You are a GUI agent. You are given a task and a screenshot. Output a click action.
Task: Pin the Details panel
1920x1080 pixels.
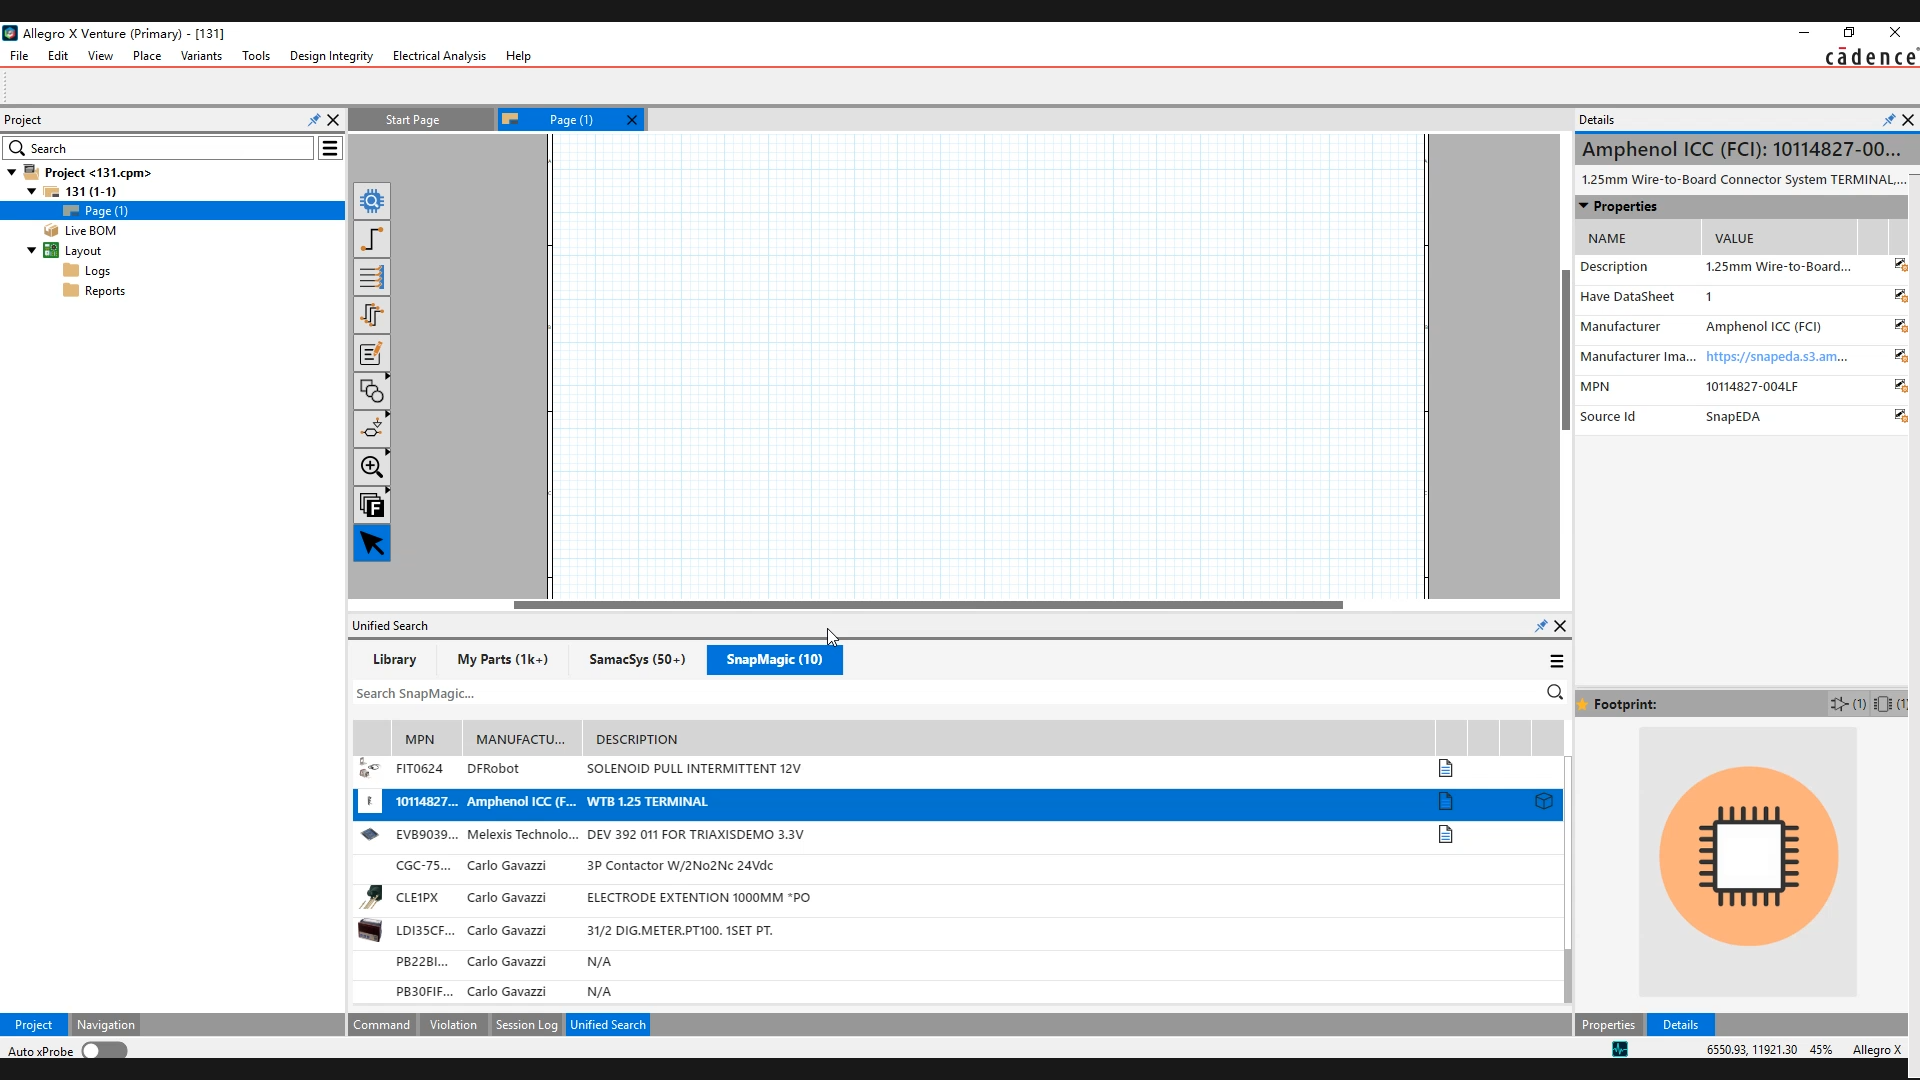tap(1889, 119)
